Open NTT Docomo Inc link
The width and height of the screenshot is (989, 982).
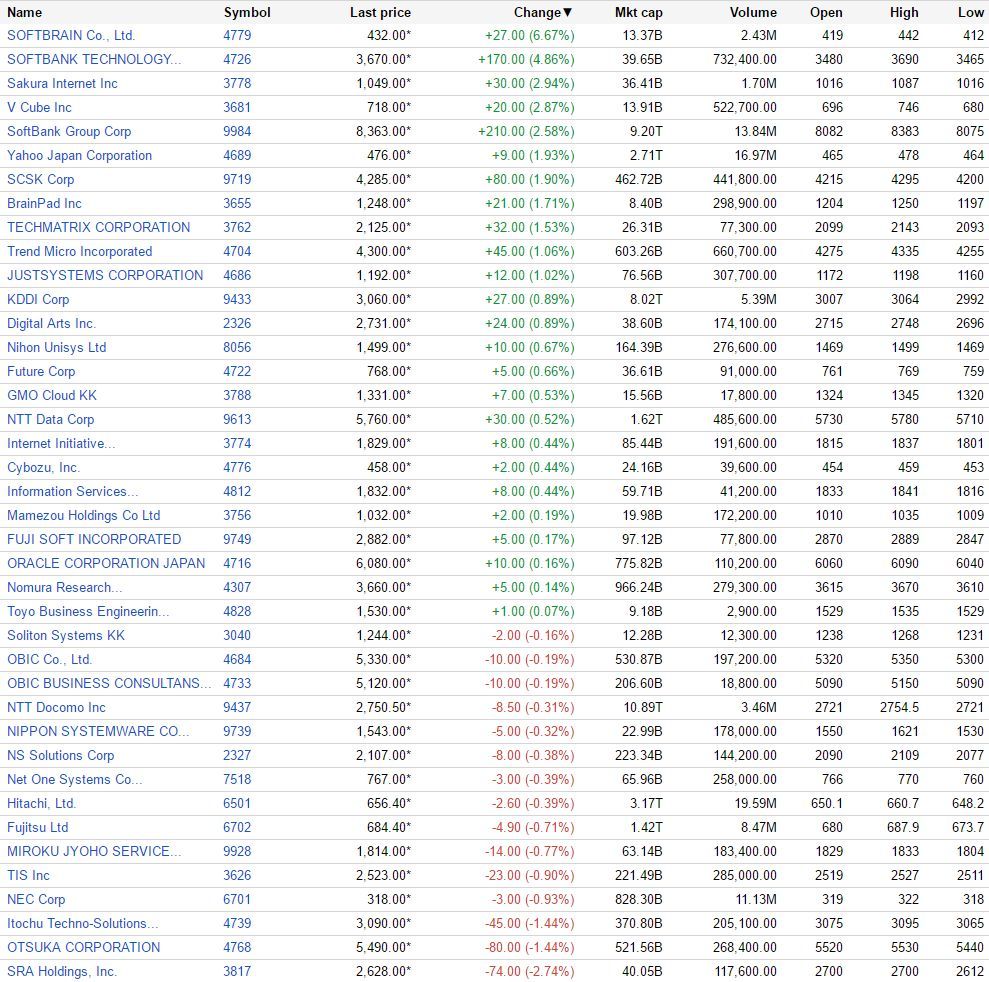pos(56,706)
